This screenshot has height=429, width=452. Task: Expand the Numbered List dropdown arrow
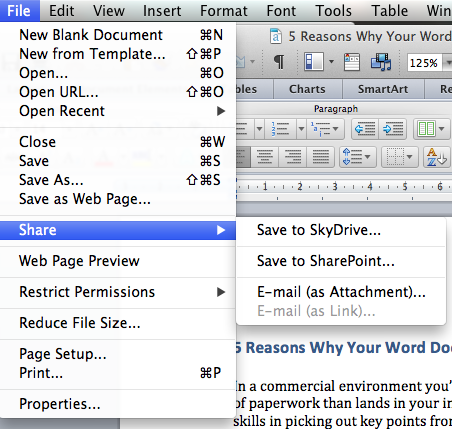(301, 129)
